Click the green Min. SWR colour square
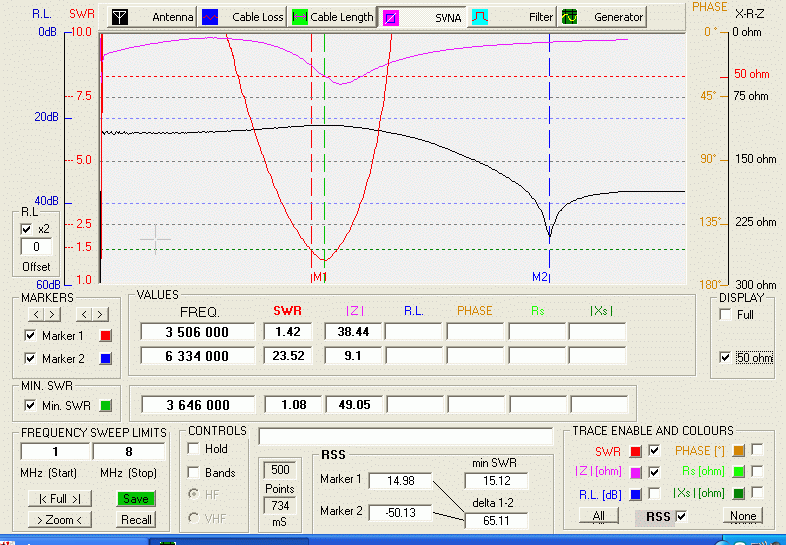Screen dimensions: 786x545 103,405
